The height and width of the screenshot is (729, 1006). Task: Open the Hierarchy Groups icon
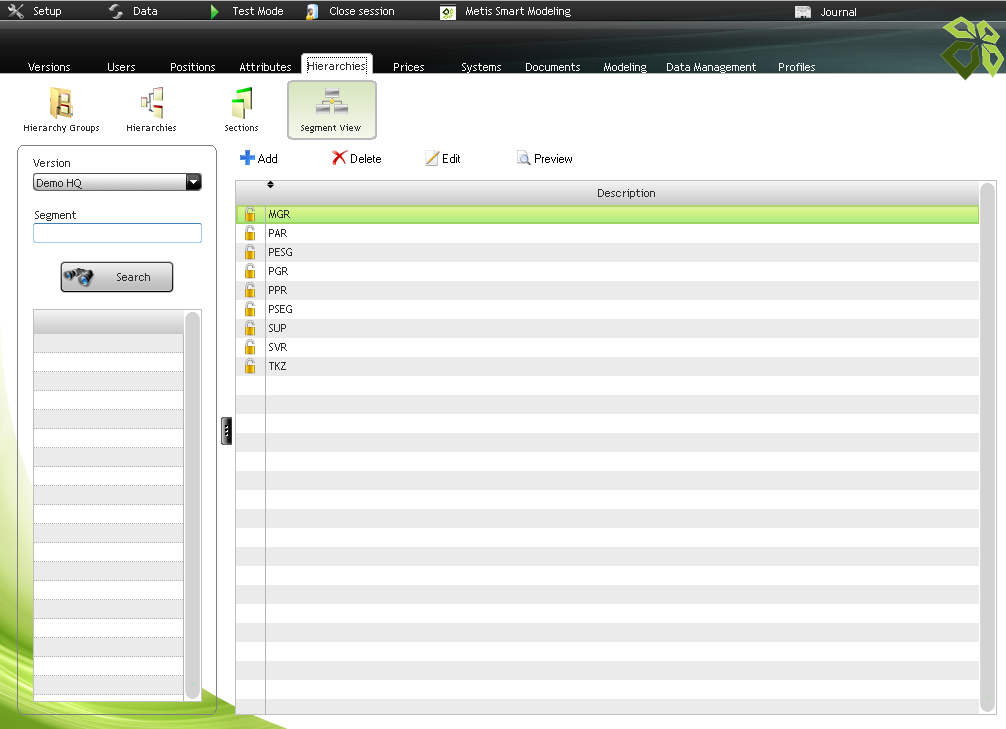62,103
